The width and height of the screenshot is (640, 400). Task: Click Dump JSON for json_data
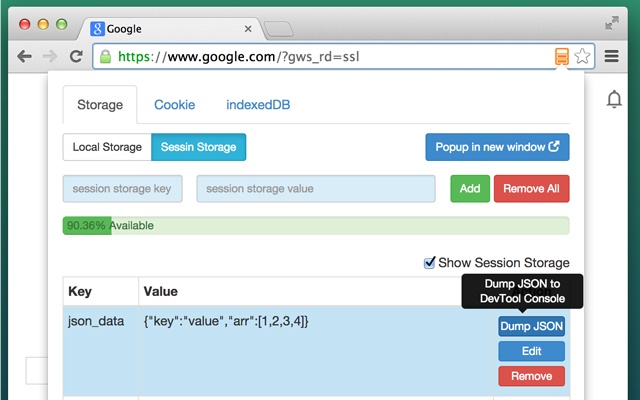click(x=531, y=326)
